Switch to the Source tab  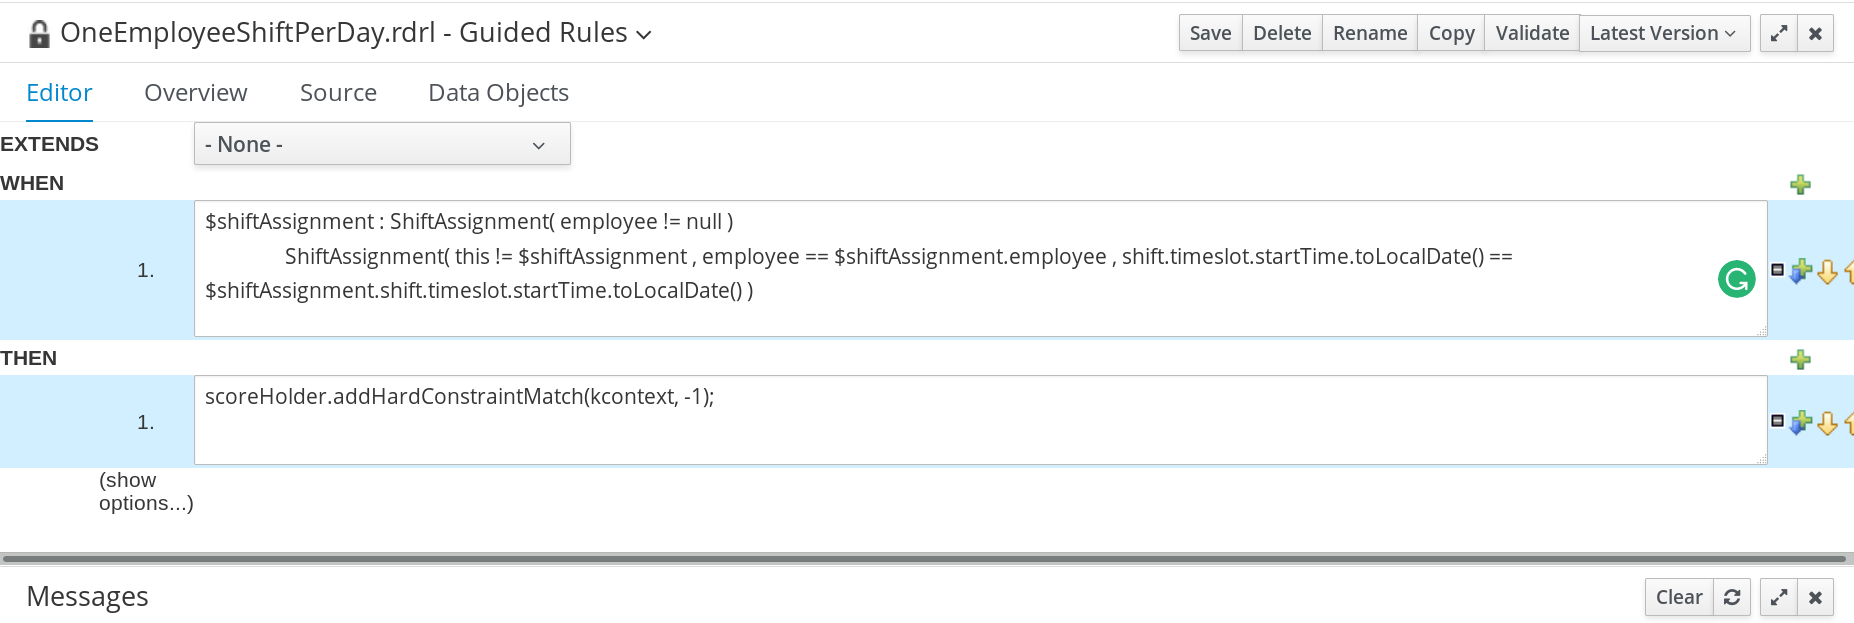[x=338, y=93]
